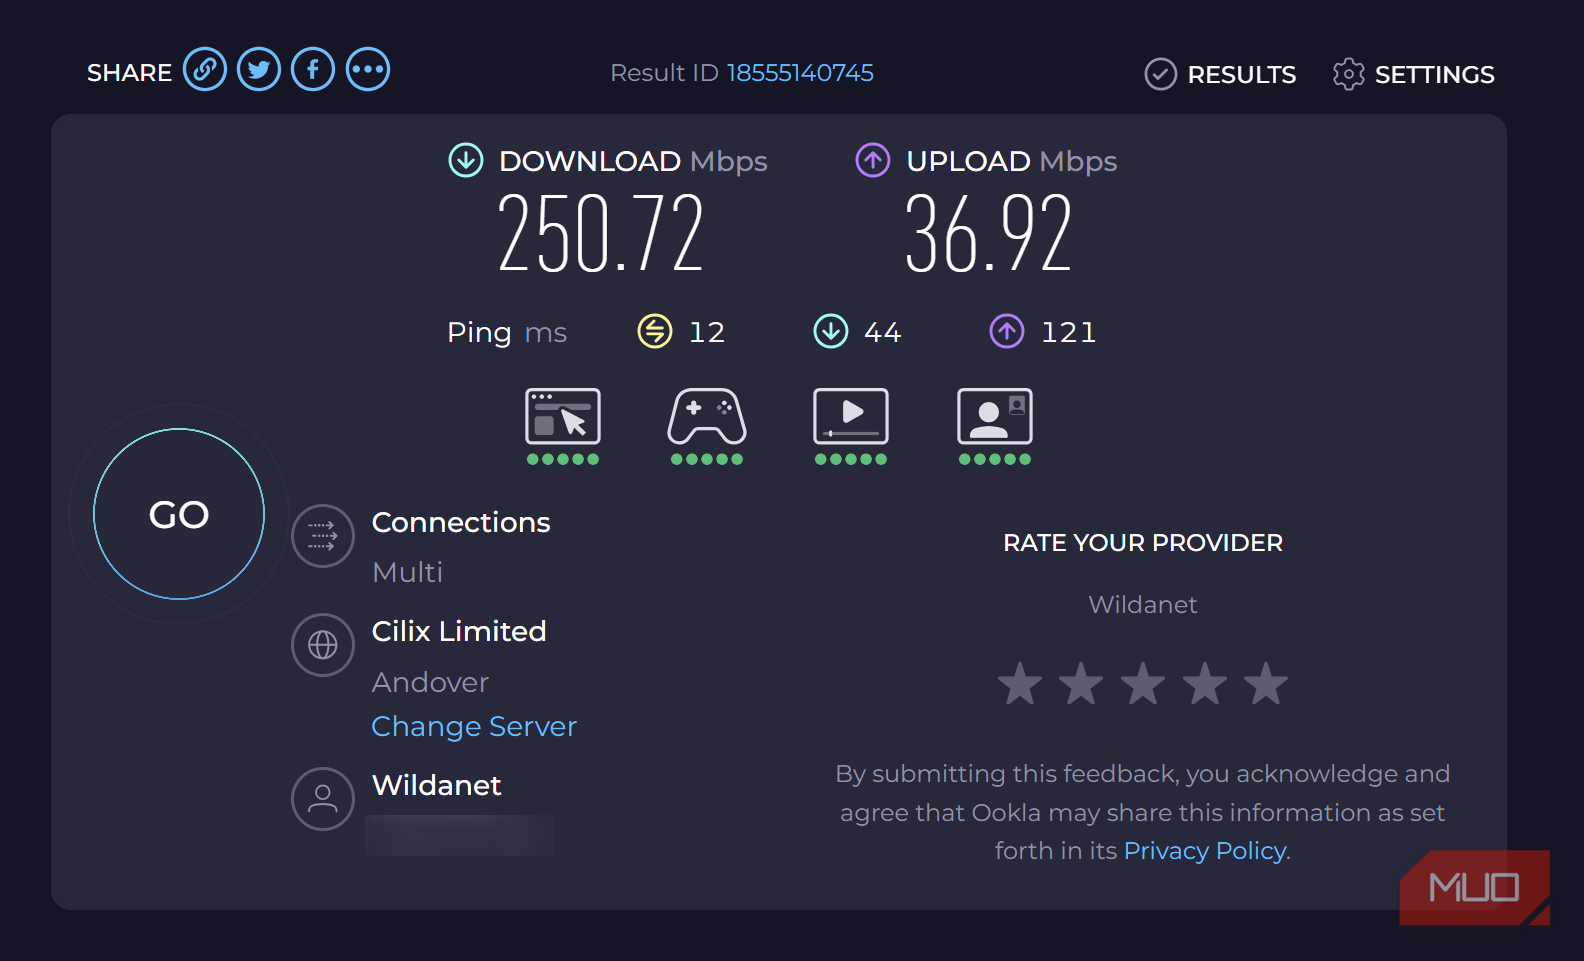The image size is (1584, 961).
Task: Click the Change Server link
Action: [x=474, y=727]
